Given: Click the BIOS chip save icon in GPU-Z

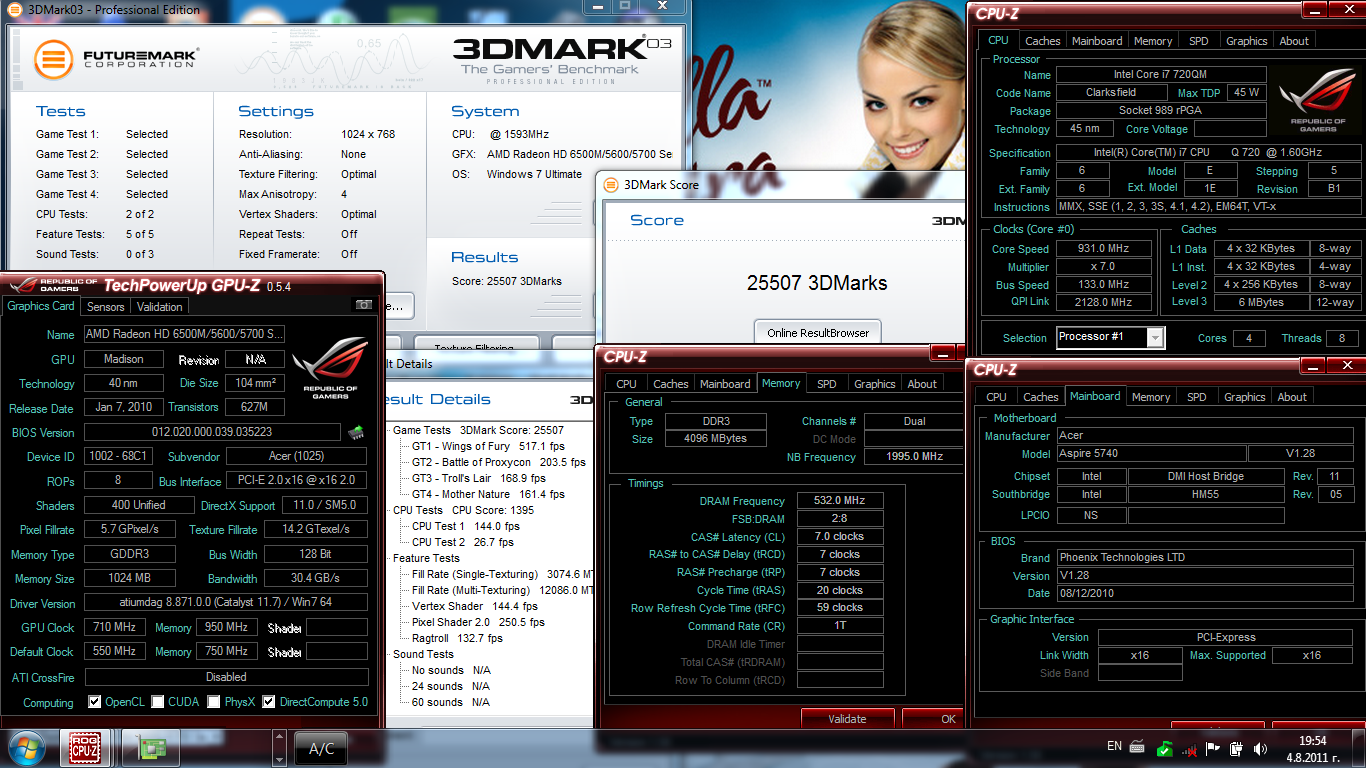Looking at the screenshot, I should pos(355,432).
